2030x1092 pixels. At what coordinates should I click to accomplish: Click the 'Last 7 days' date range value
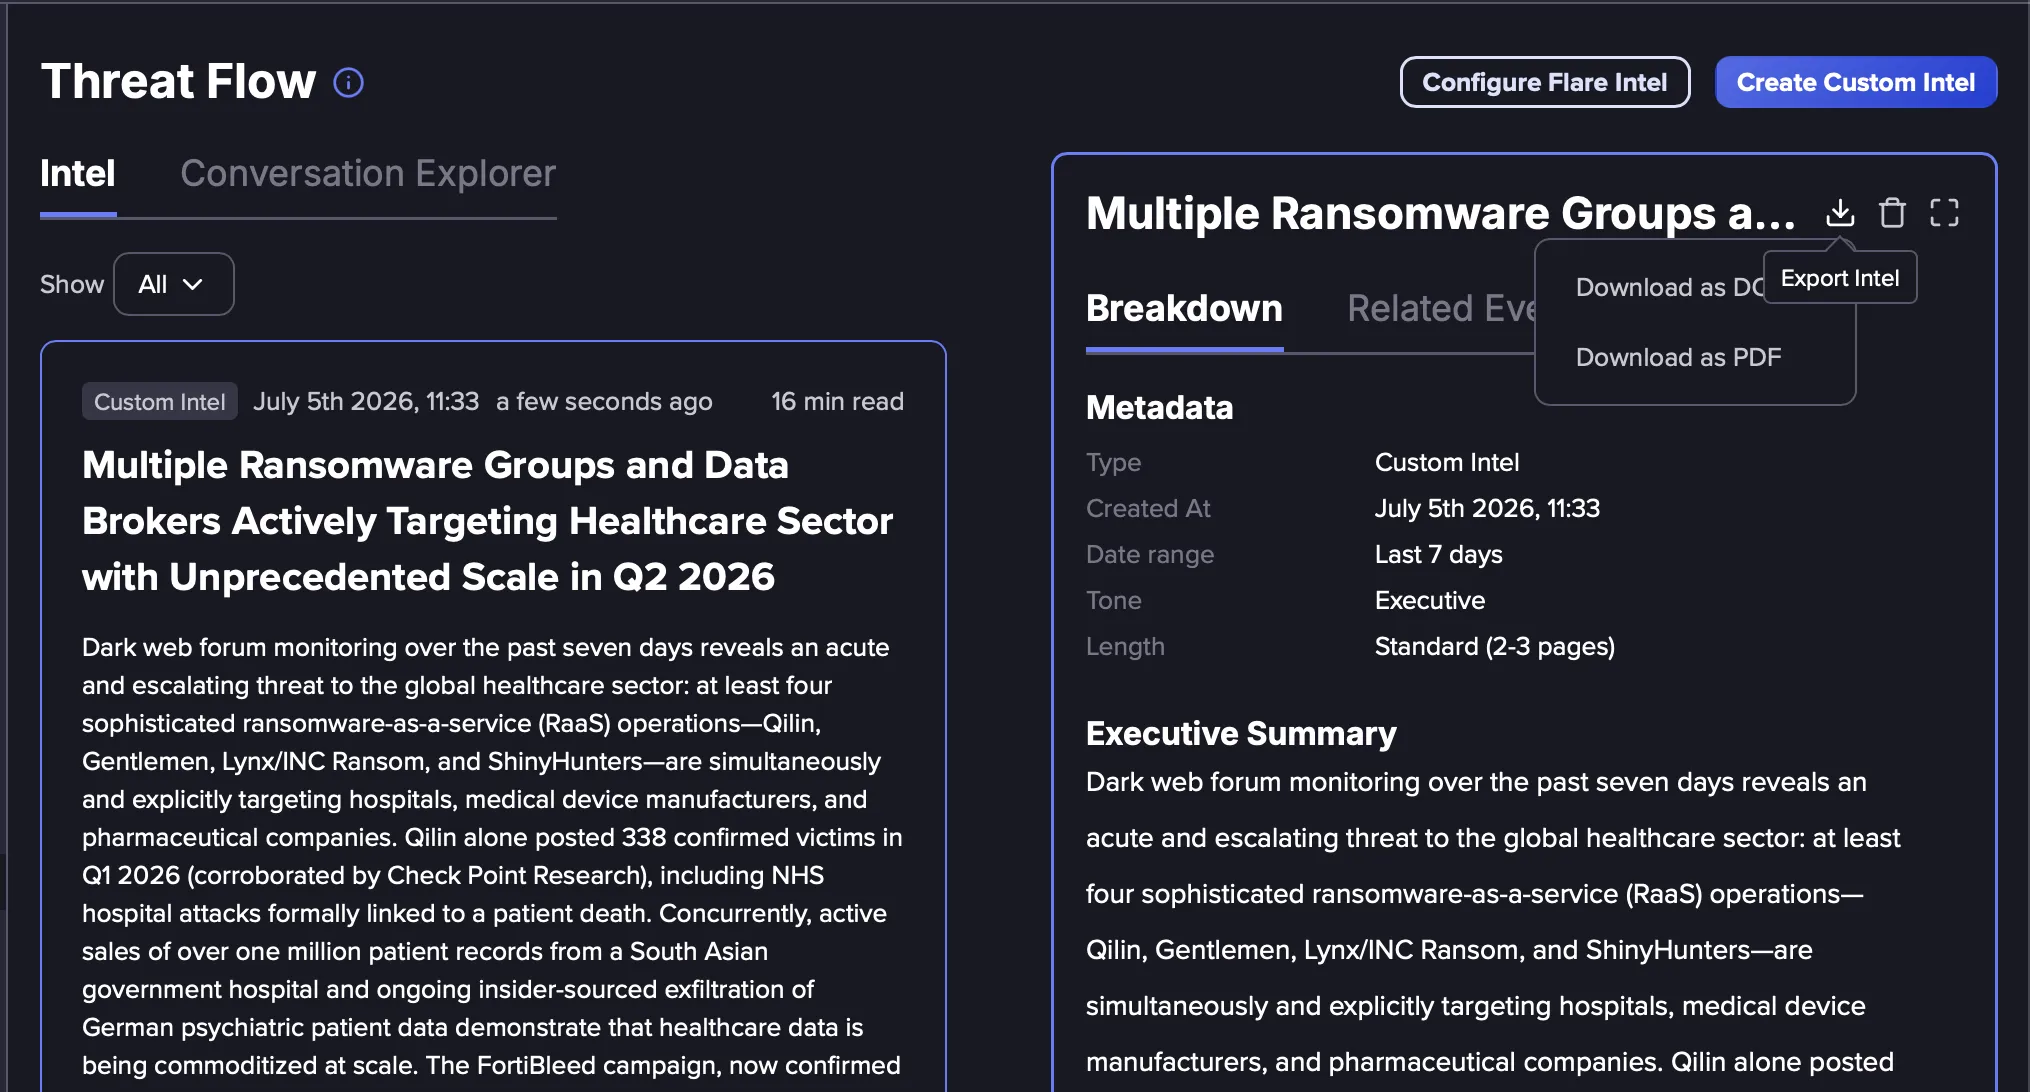click(x=1438, y=554)
